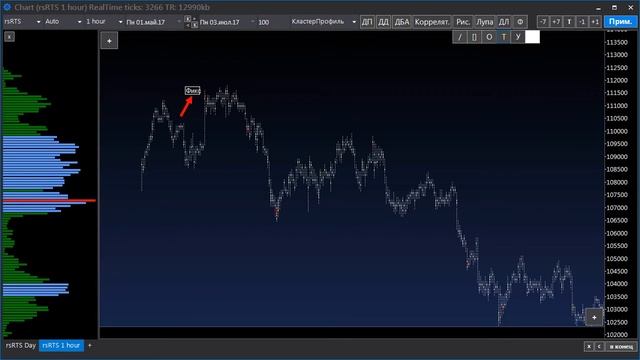Toggle the Рис. drawing tools button
The image size is (640, 360).
pyautogui.click(x=463, y=22)
